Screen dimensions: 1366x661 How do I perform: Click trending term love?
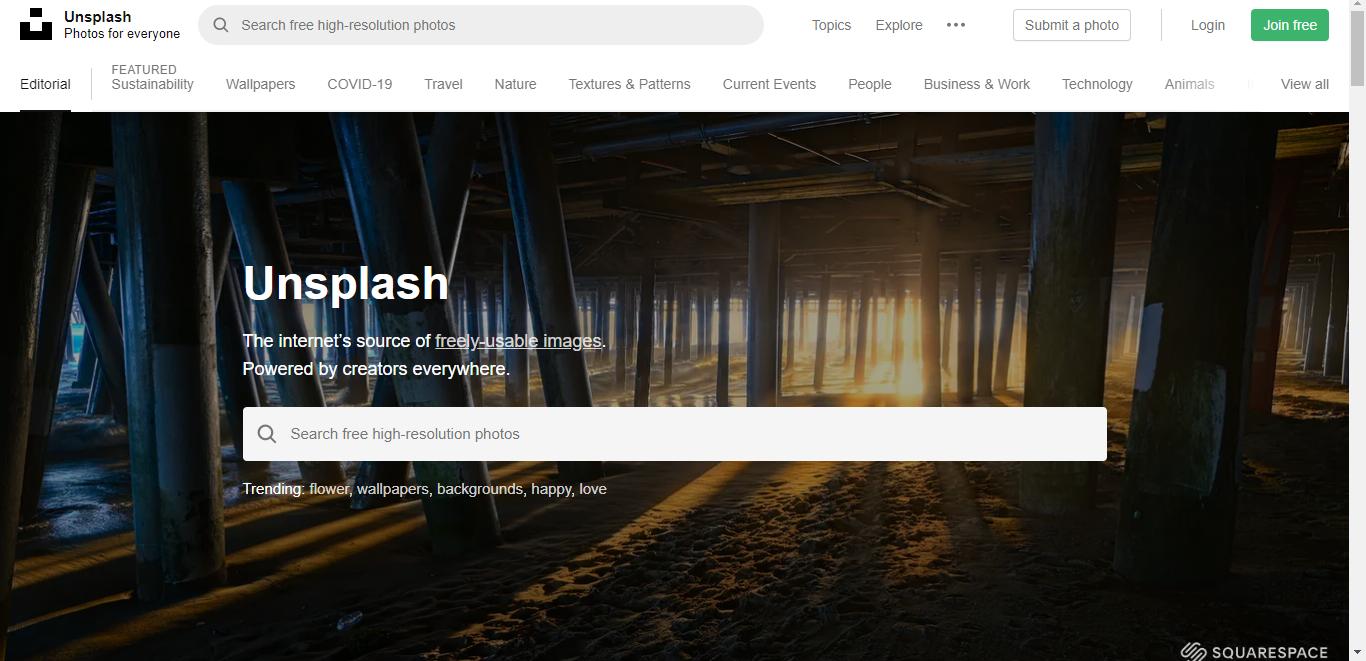click(x=593, y=489)
